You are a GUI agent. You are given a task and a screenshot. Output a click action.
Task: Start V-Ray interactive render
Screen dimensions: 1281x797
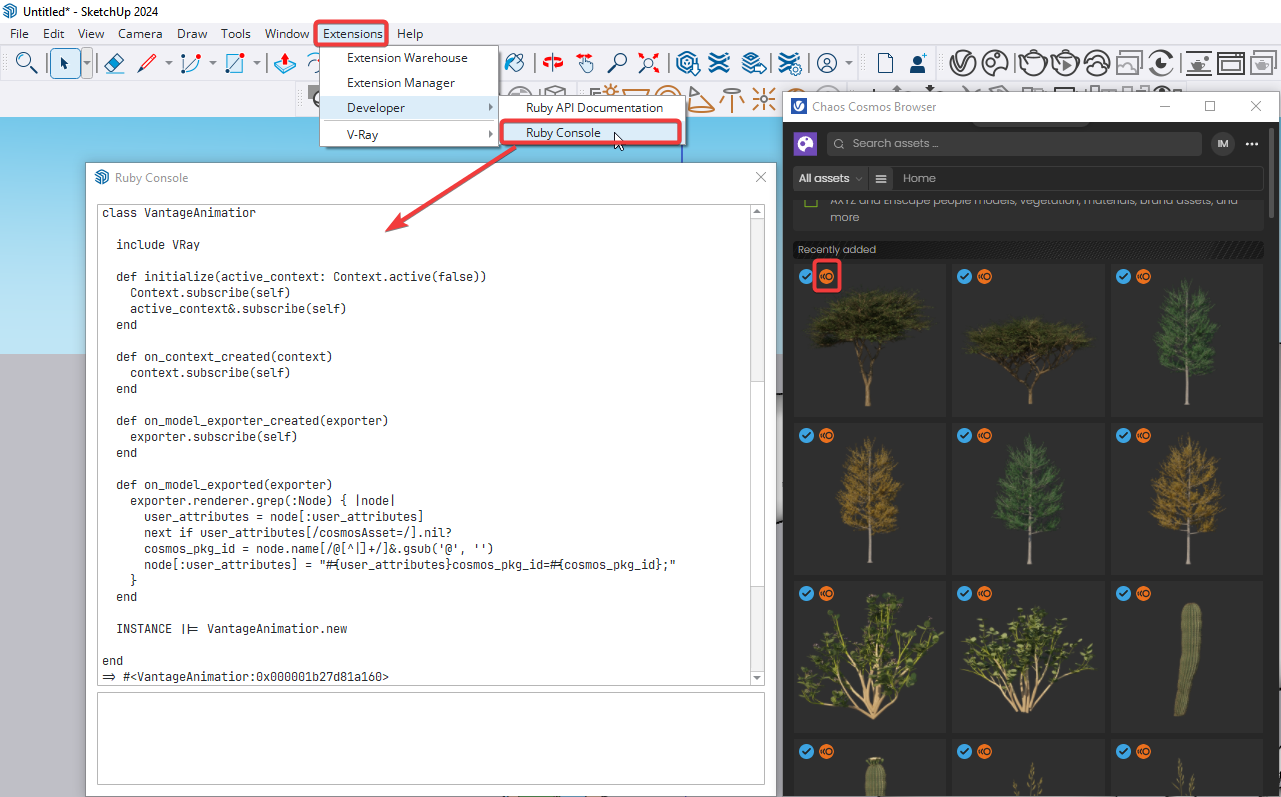[x=1065, y=63]
